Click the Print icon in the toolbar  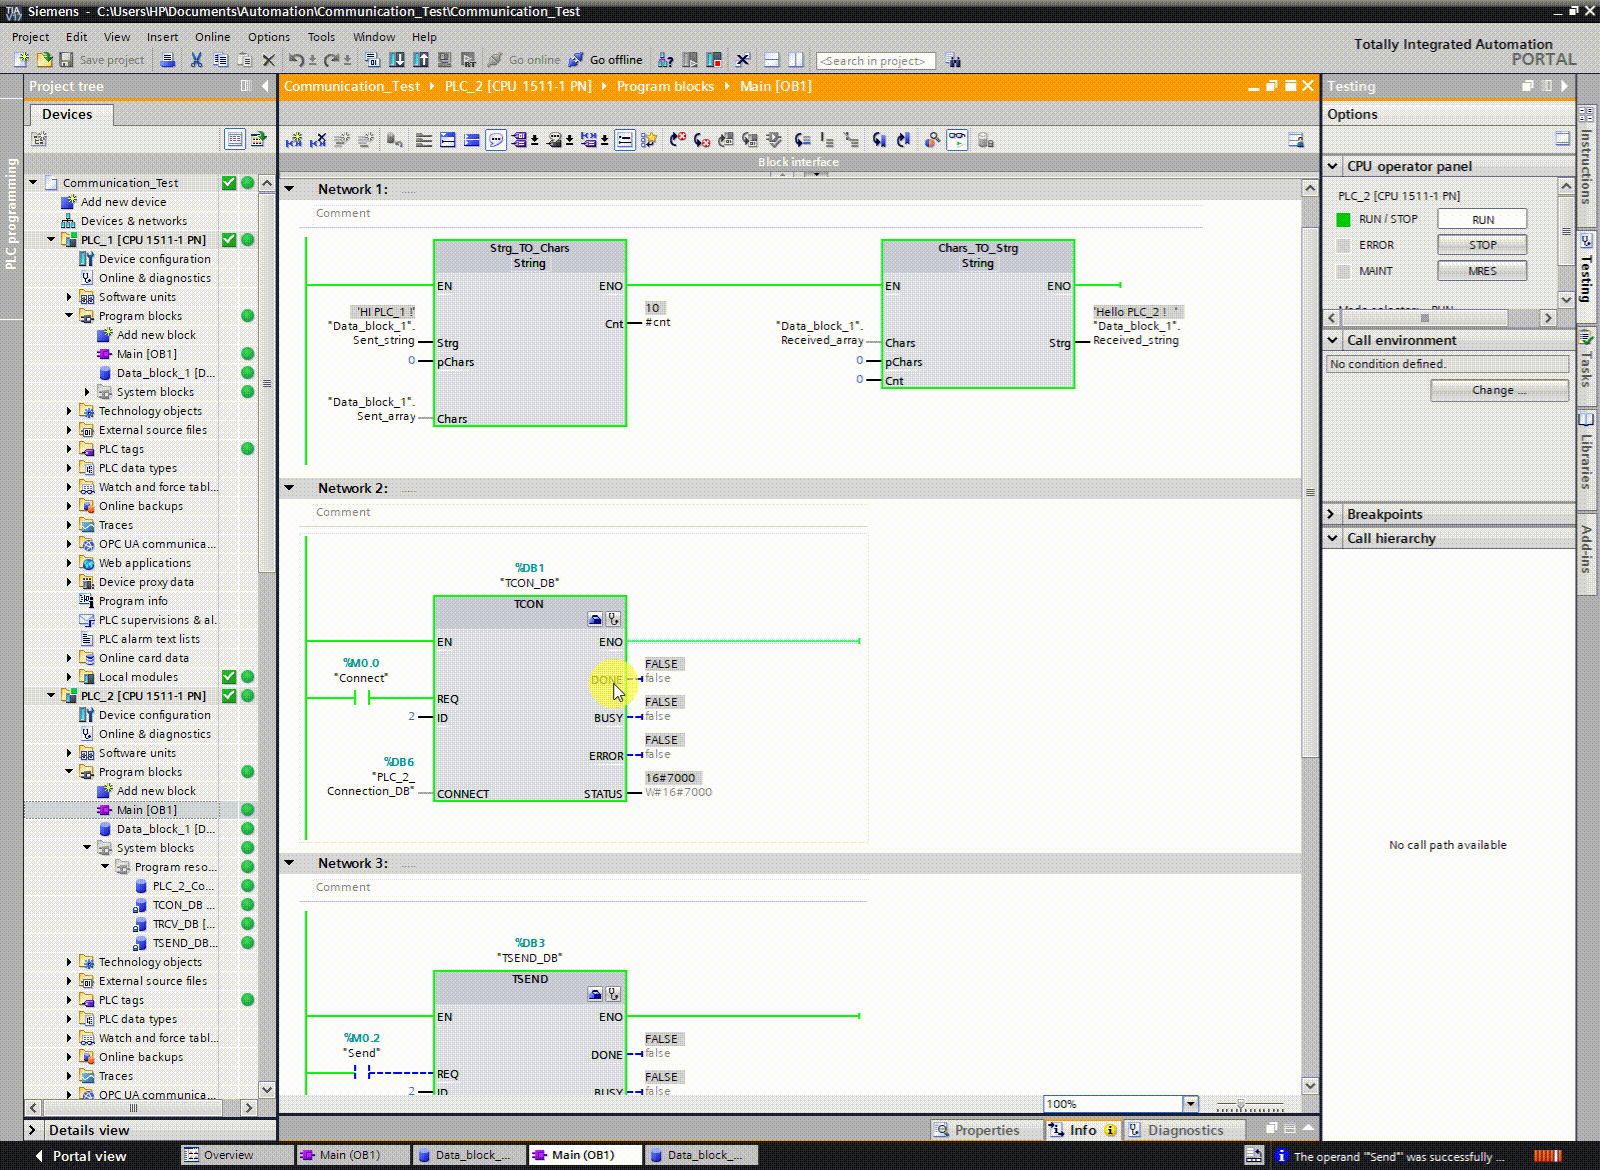168,60
